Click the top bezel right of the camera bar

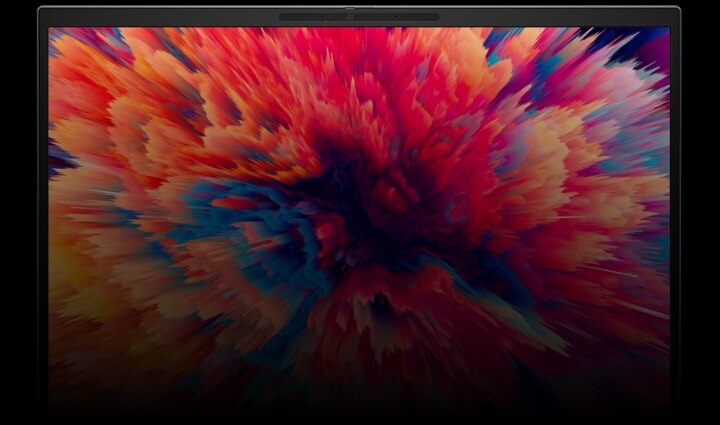(x=560, y=17)
